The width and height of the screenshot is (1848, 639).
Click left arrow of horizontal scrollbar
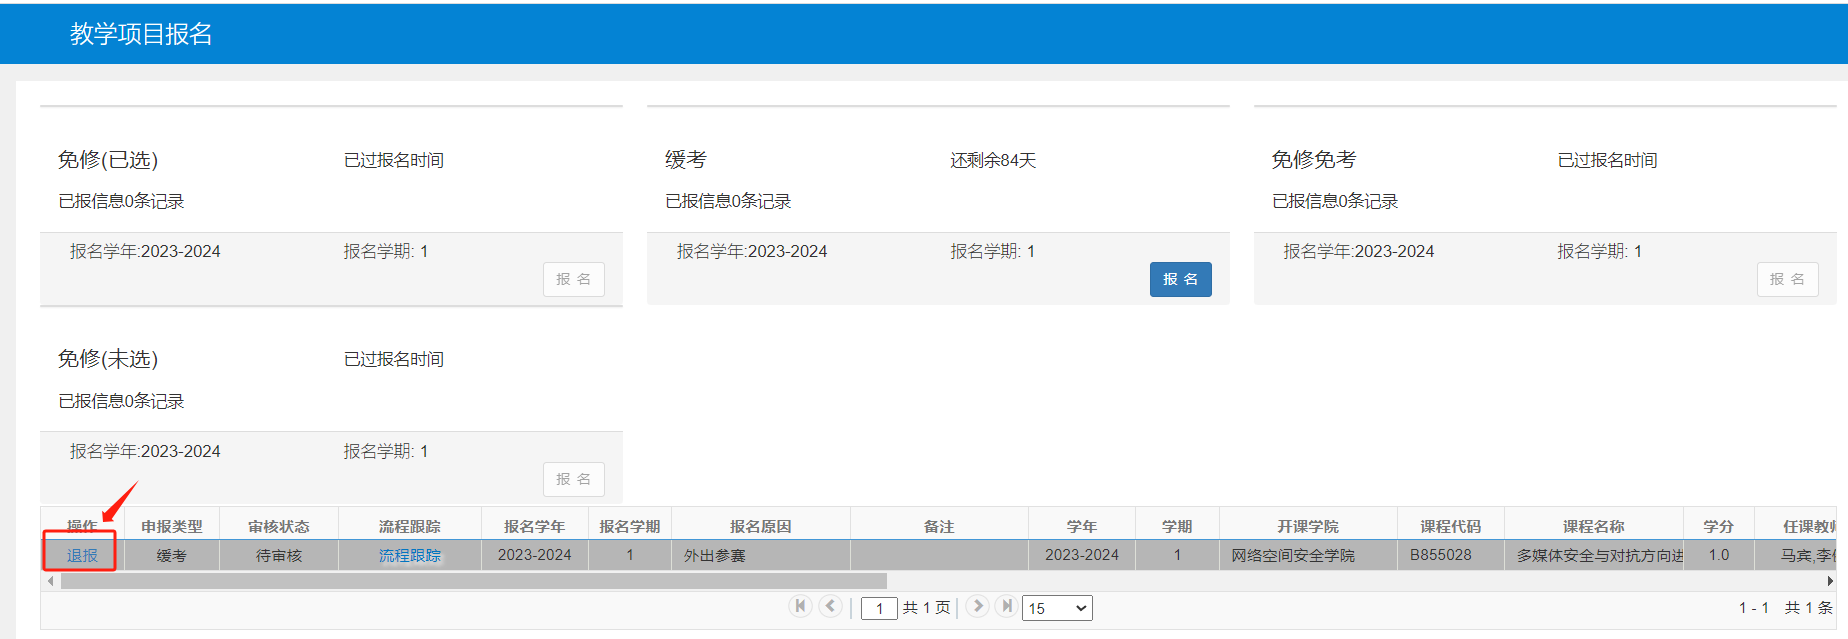(50, 581)
